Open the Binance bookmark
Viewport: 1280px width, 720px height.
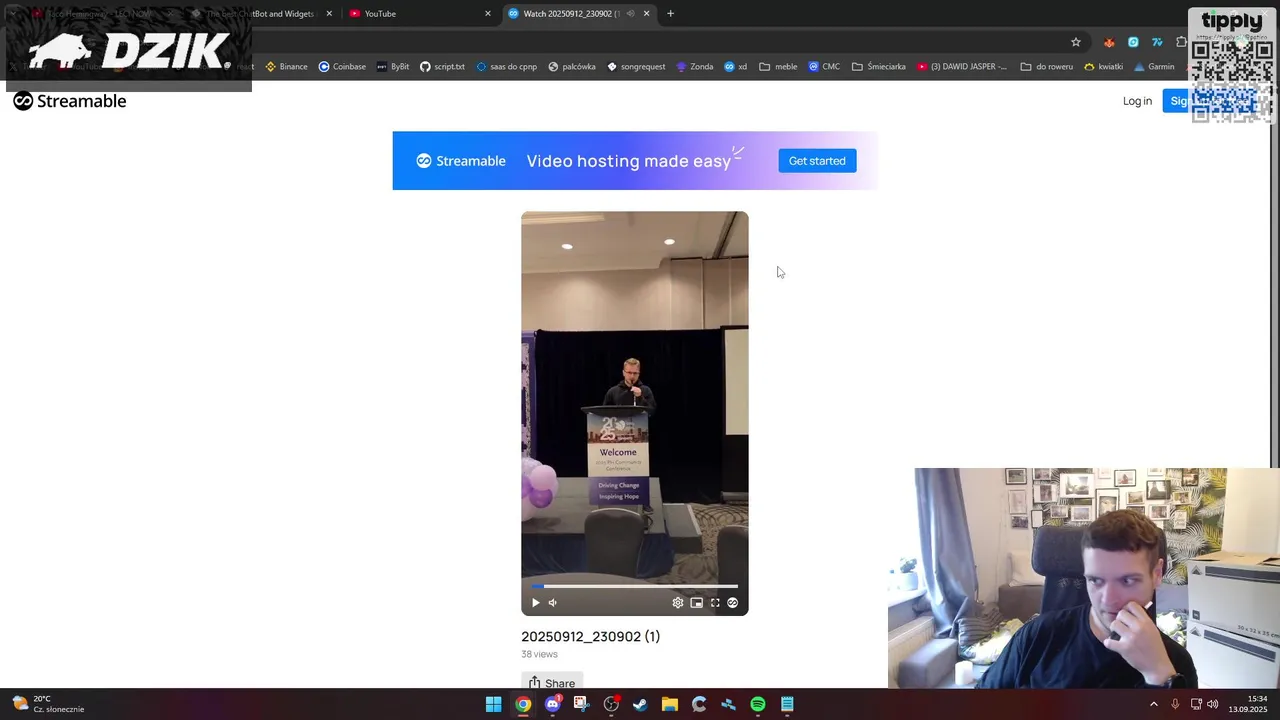286,67
